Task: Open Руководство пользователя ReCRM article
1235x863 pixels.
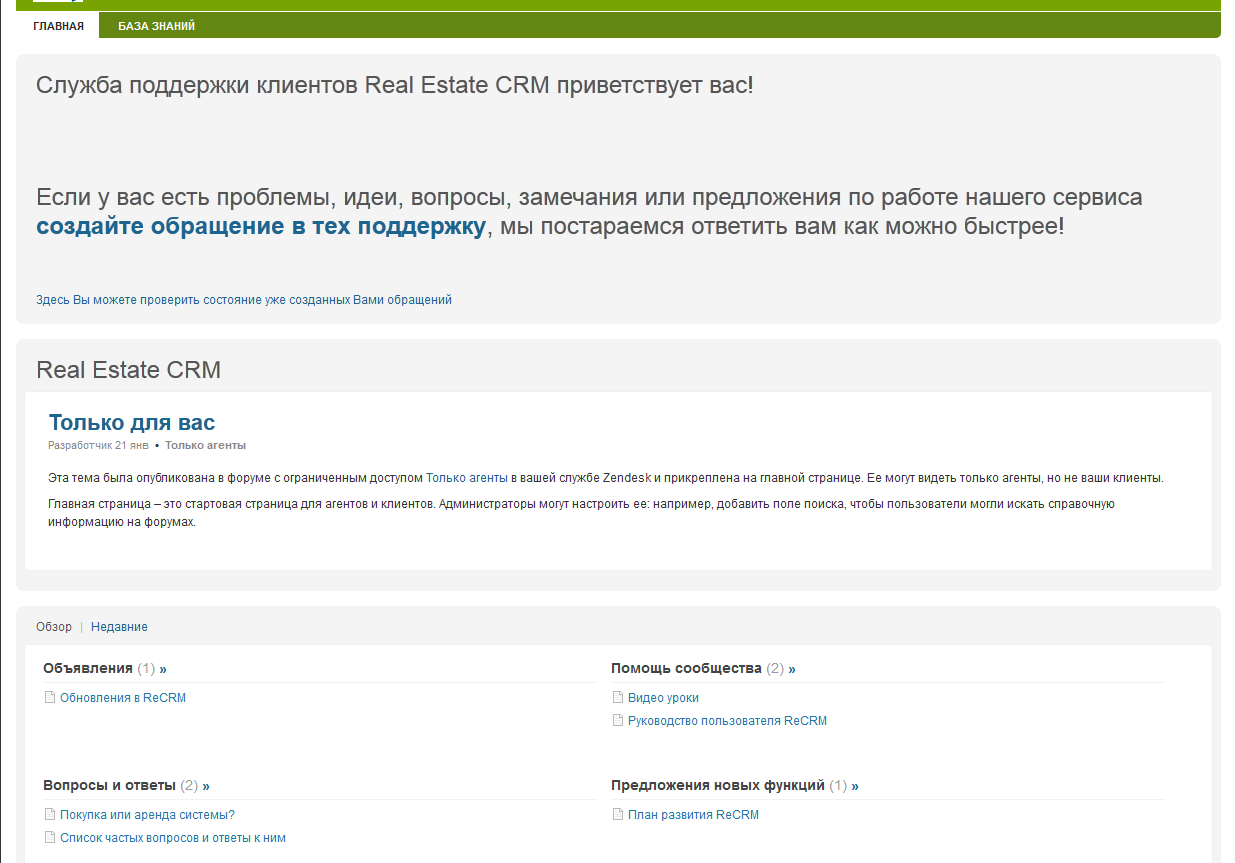Action: (x=727, y=721)
